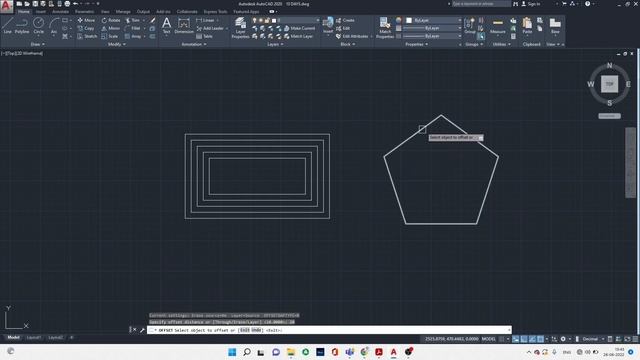Toggle layer lock padlock icon
Image resolution: width=640 pixels, height=360 pixels.
pyautogui.click(x=267, y=20)
